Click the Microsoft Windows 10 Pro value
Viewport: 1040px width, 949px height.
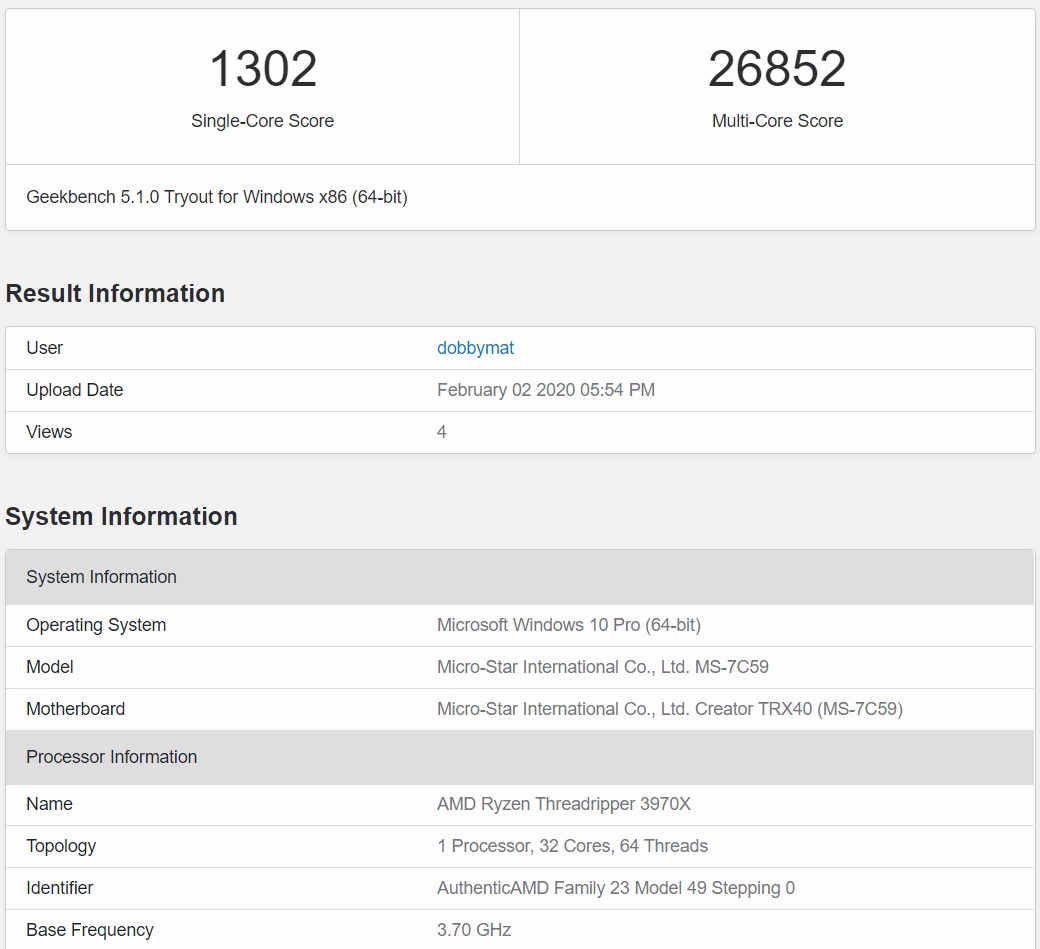coord(568,625)
